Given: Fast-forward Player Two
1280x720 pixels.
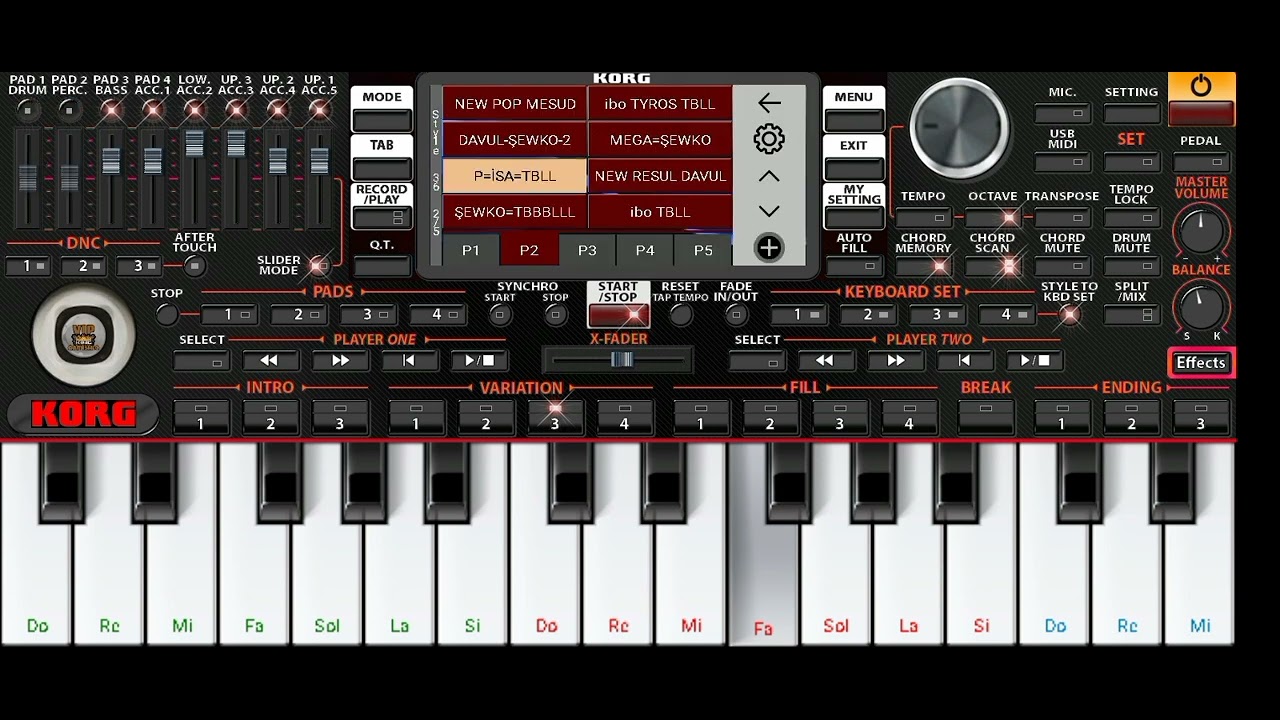Looking at the screenshot, I should click(x=895, y=361).
